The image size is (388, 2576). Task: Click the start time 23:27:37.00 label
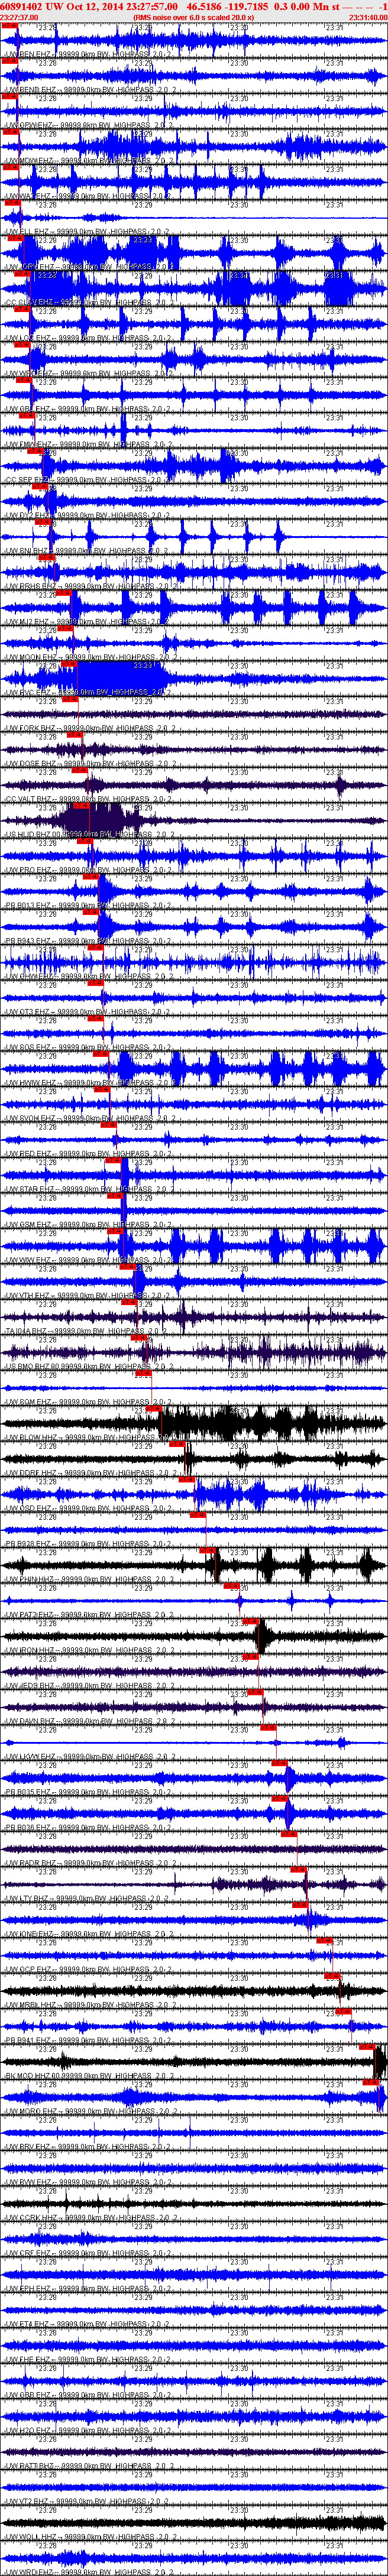(x=19, y=17)
